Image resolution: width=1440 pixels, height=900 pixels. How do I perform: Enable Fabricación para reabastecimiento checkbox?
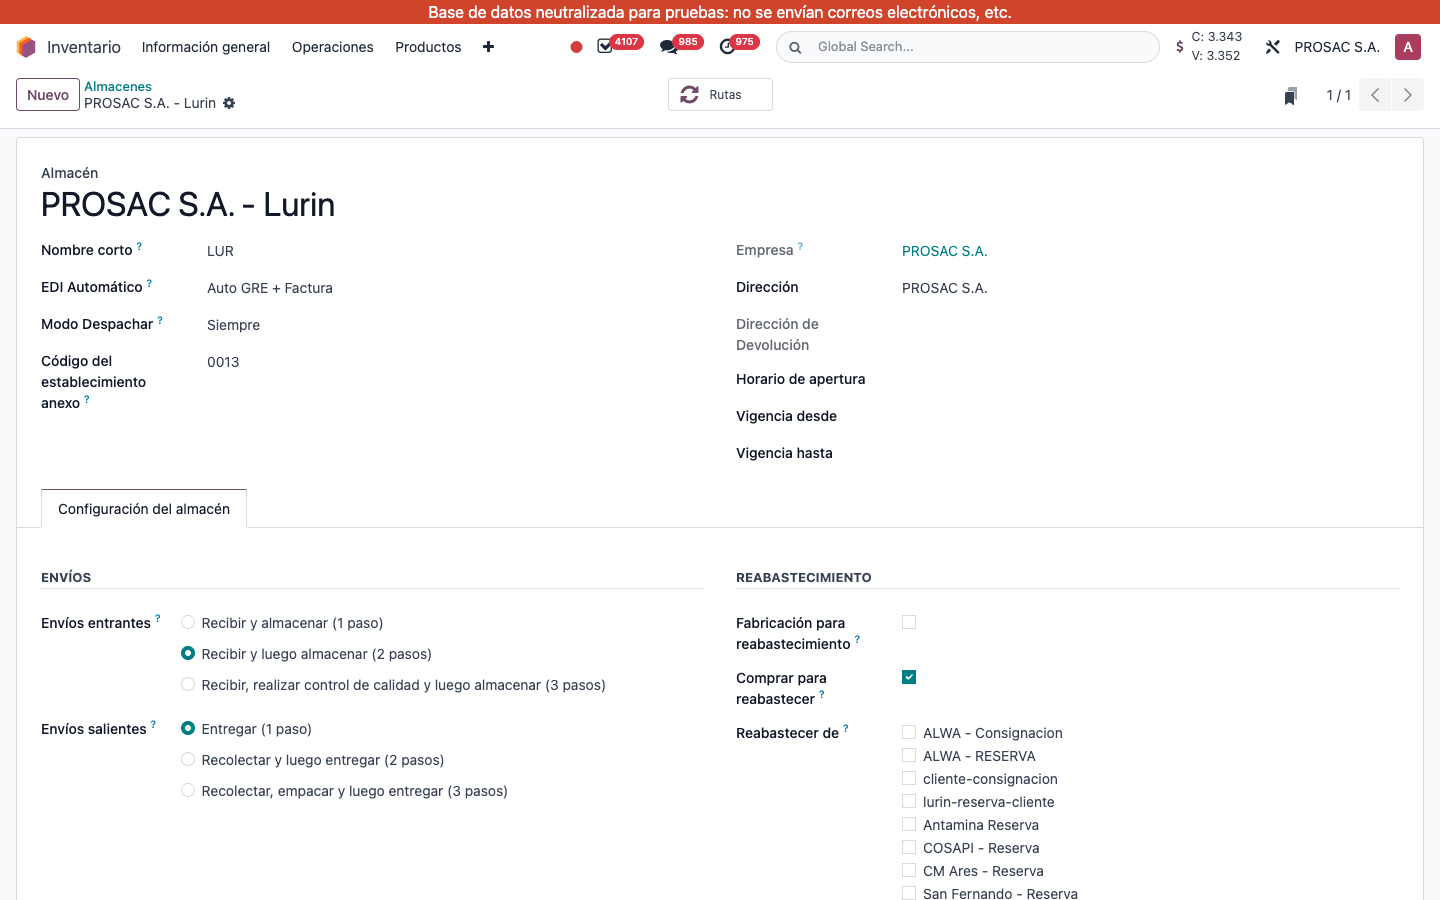coord(909,622)
